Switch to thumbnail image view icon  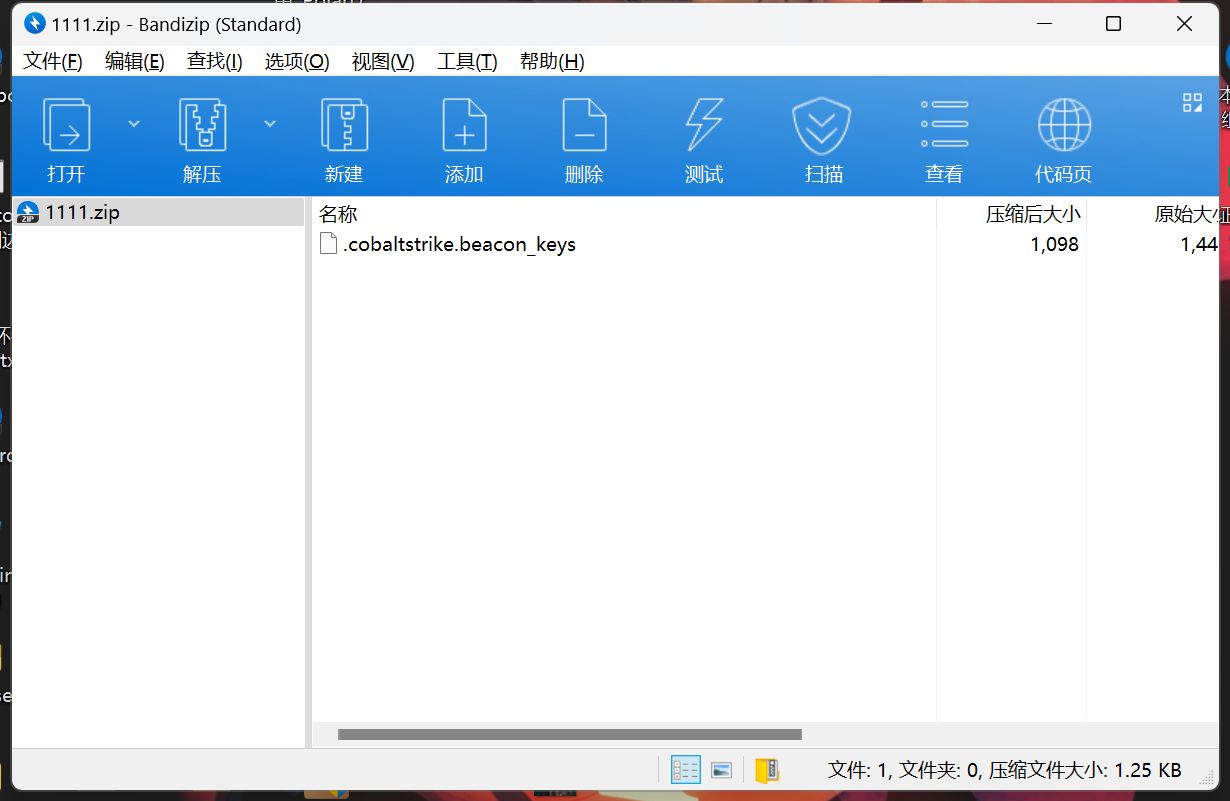721,770
